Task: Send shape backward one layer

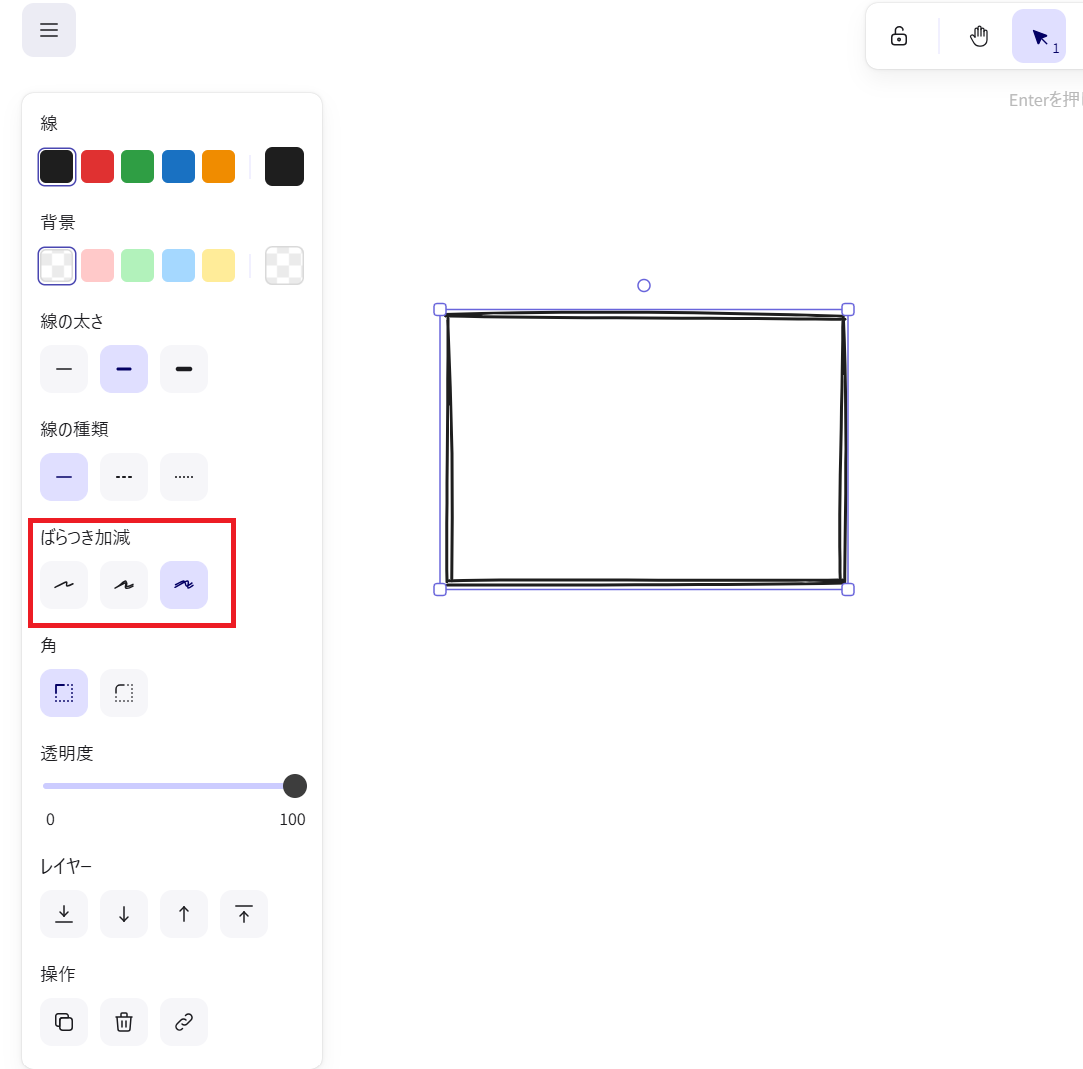Action: (x=124, y=914)
